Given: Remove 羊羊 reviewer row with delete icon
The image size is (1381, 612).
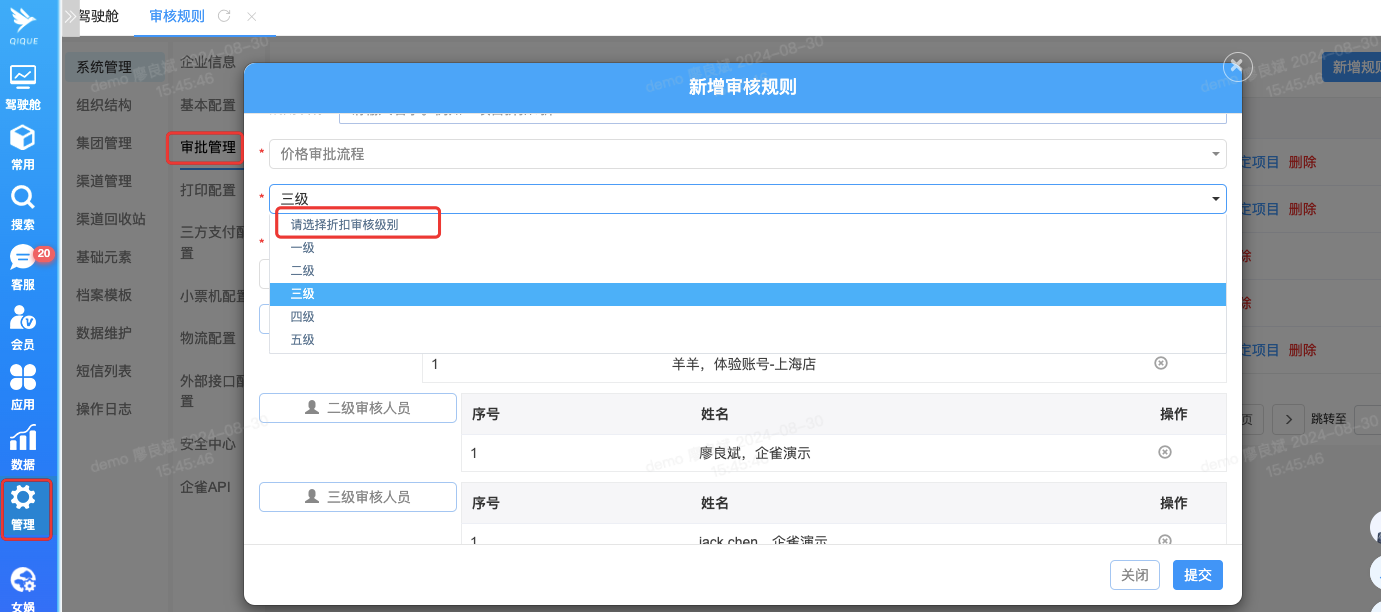Looking at the screenshot, I should 1161,364.
